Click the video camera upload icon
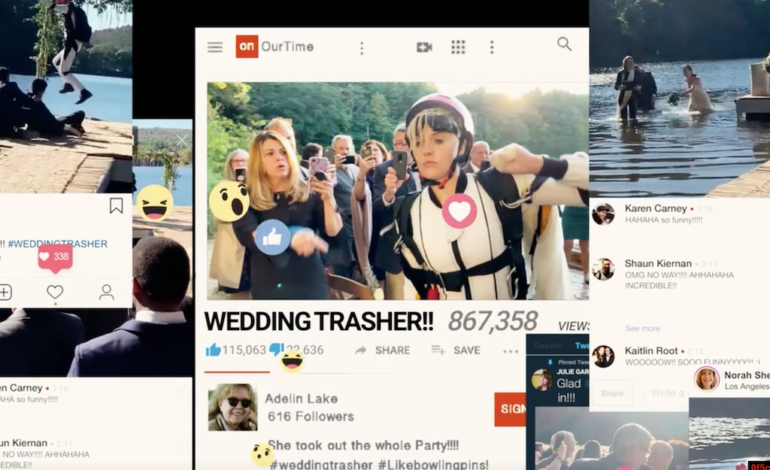 click(x=424, y=47)
